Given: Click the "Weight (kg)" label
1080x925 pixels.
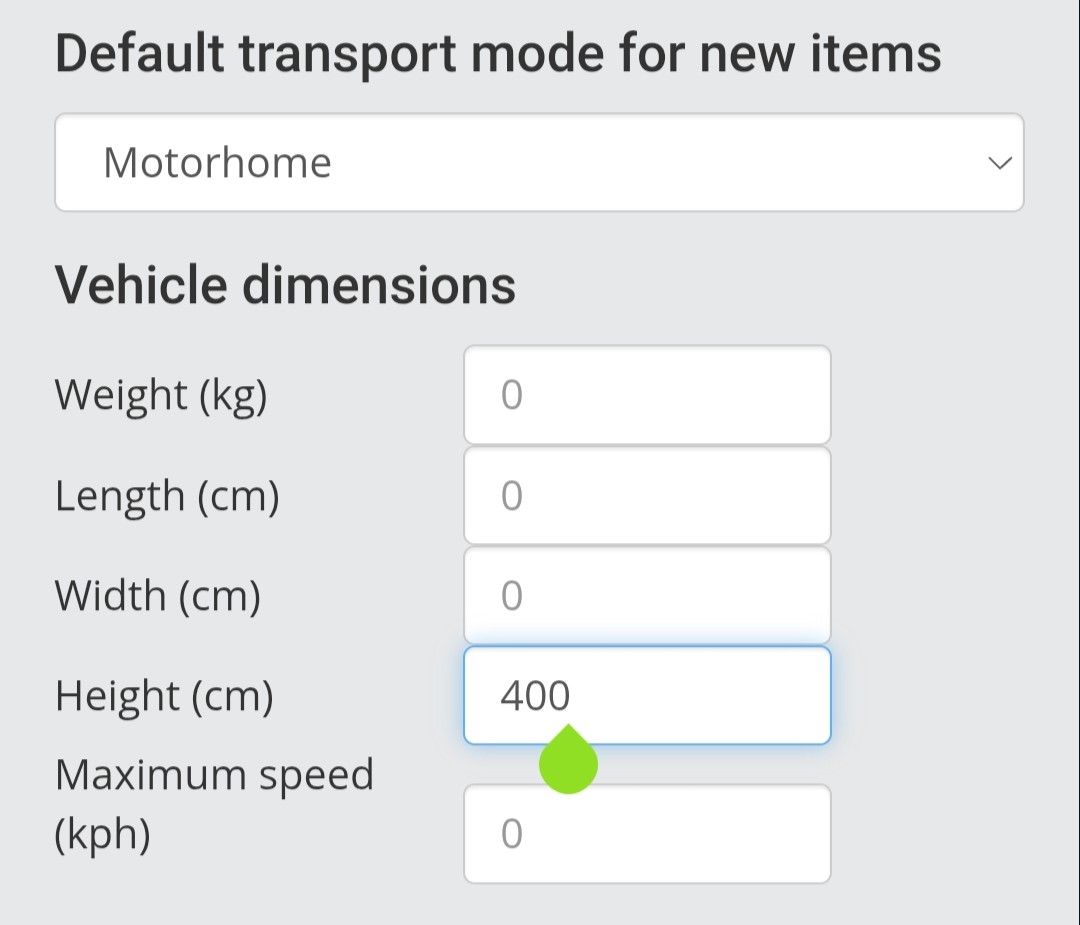Looking at the screenshot, I should click(x=161, y=396).
